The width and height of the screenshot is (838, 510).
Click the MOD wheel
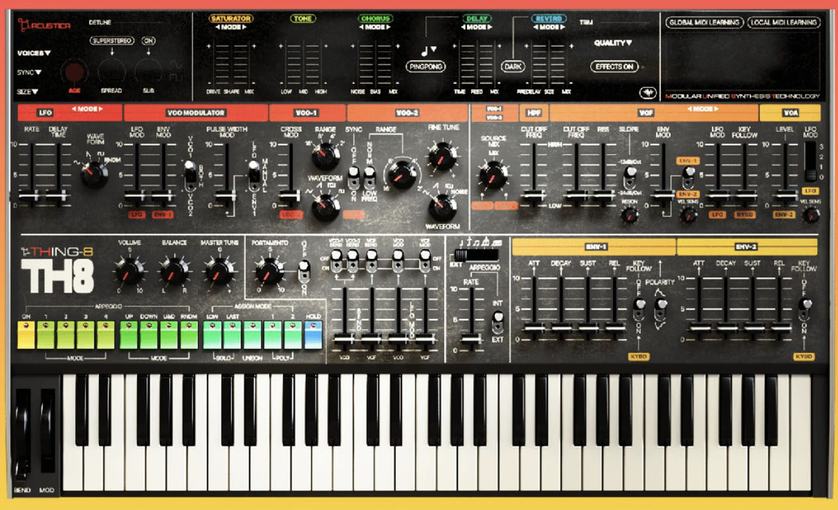(x=47, y=431)
